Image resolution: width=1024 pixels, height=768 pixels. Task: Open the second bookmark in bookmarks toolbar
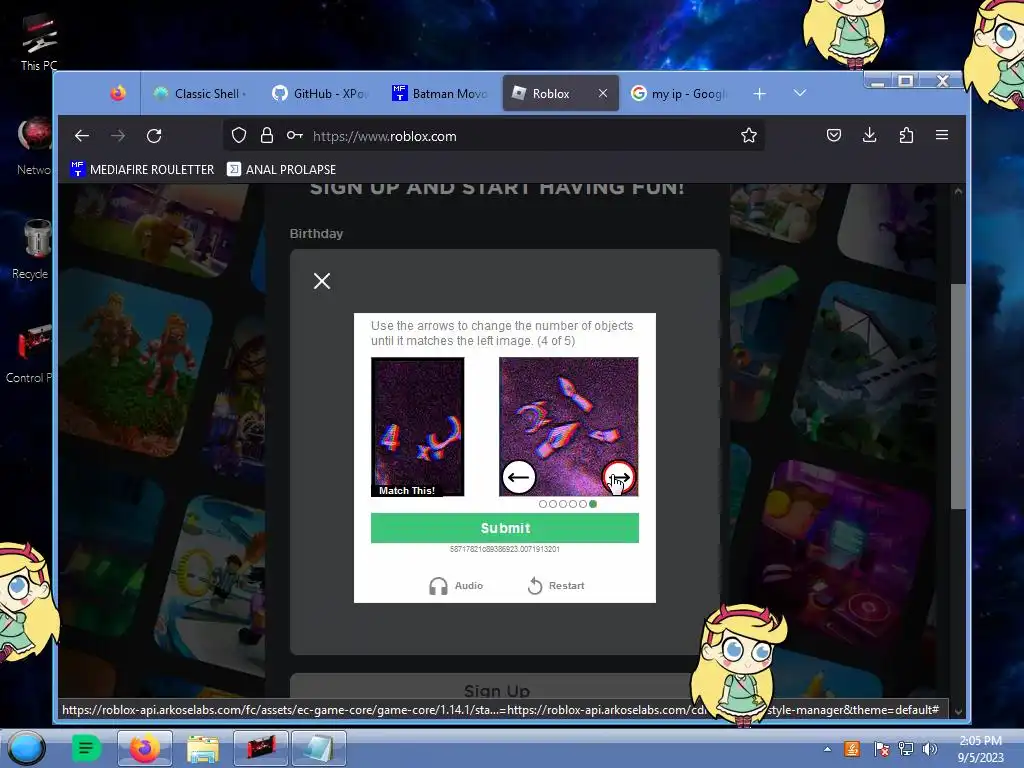tap(281, 169)
